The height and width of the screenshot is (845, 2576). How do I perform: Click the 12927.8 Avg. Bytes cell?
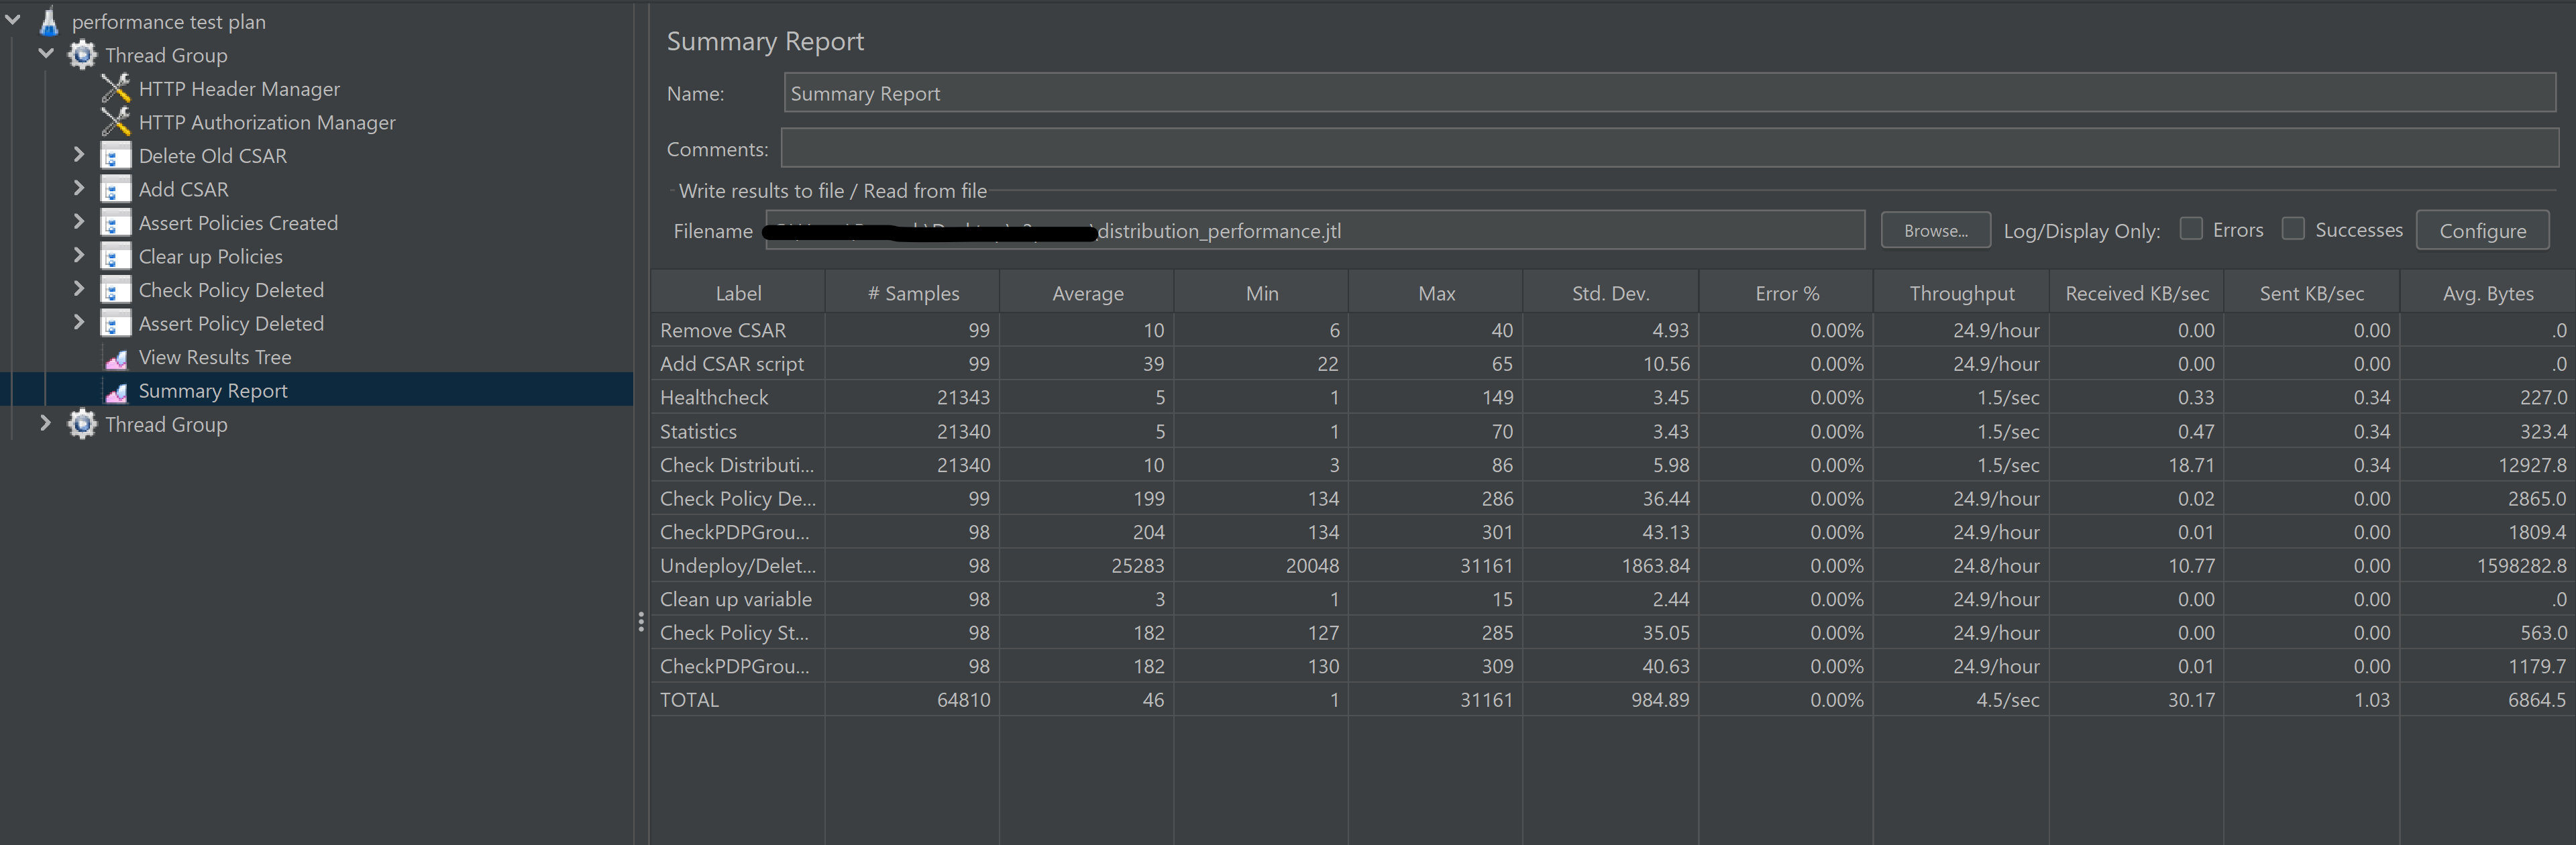[x=2487, y=465]
